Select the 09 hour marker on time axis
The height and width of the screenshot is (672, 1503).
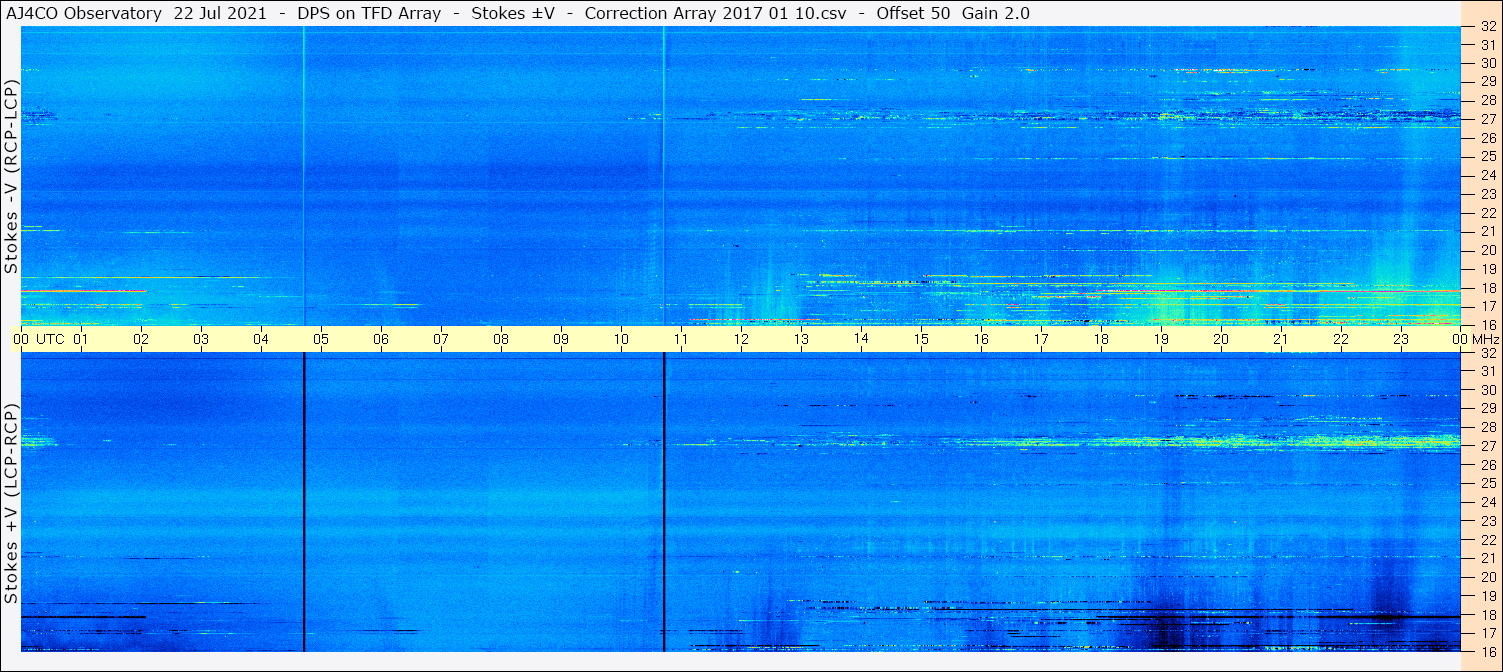tap(561, 340)
